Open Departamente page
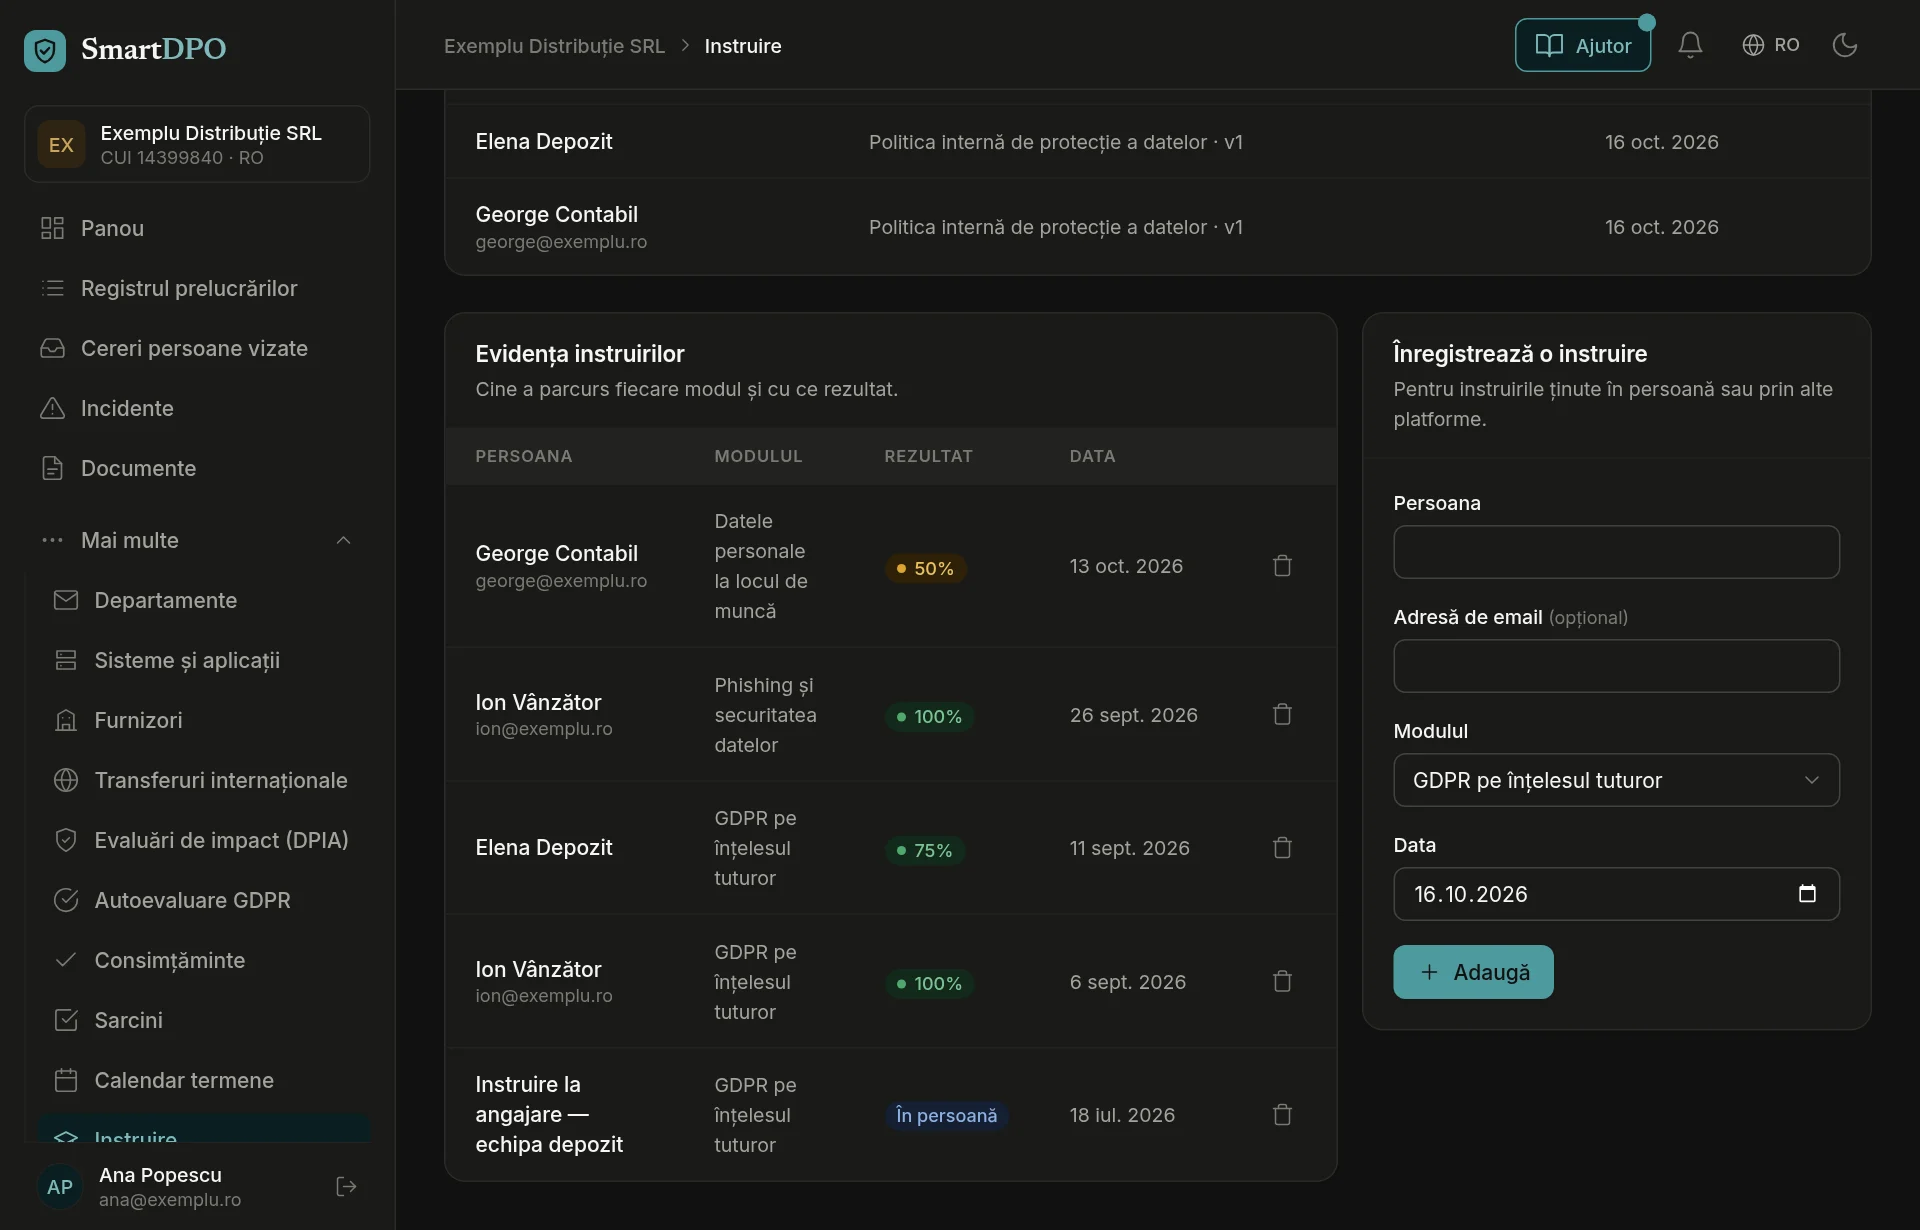1920x1230 pixels. (x=204, y=600)
